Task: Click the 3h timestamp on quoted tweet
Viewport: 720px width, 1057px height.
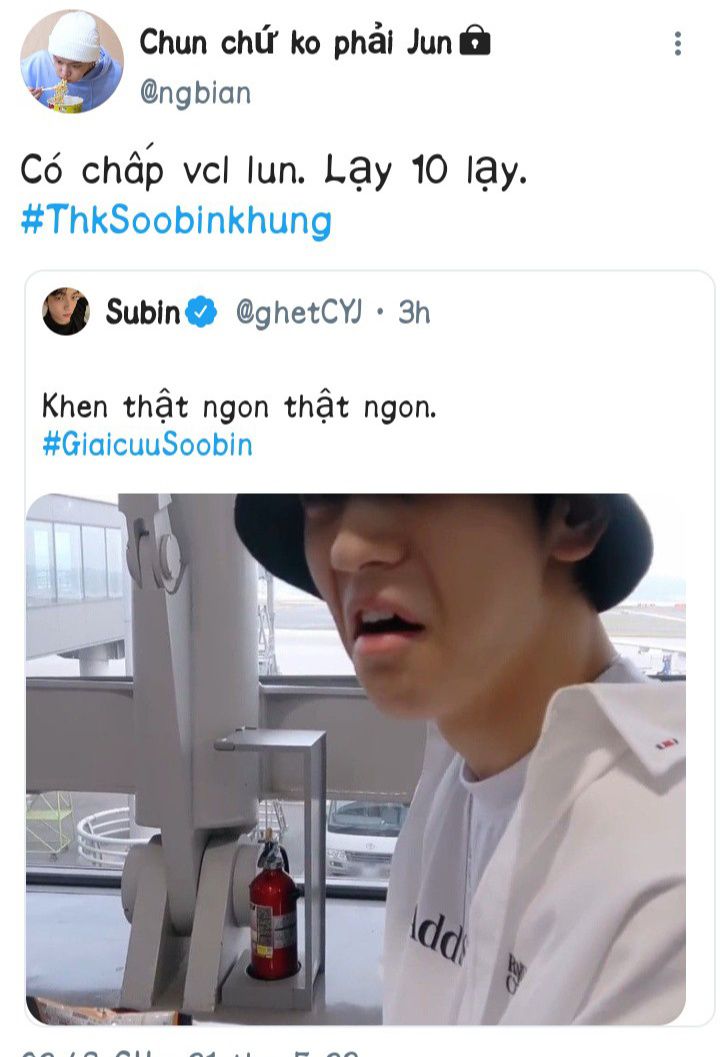Action: pyautogui.click(x=413, y=312)
